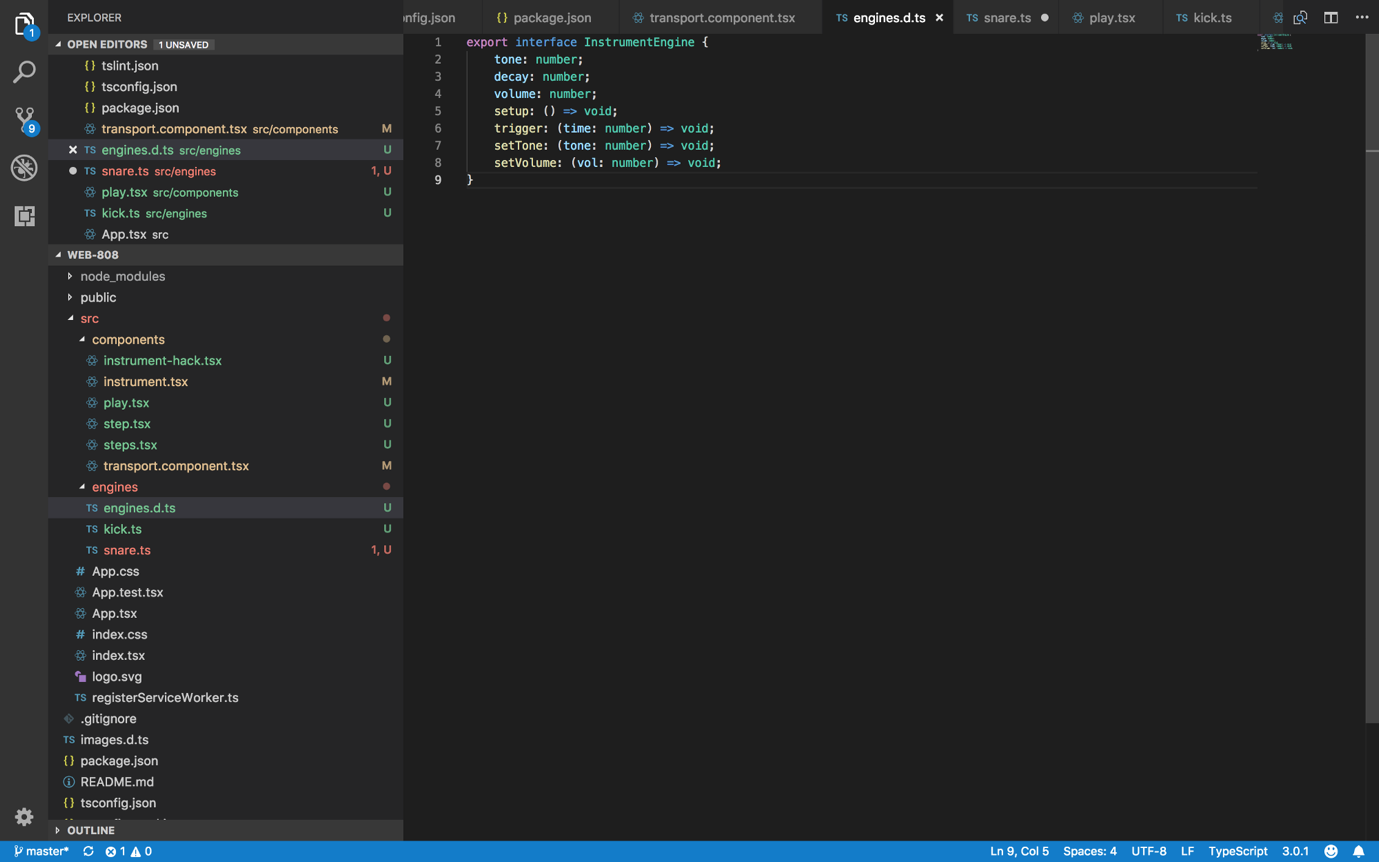Switch to the transport.component.tsx tab

pyautogui.click(x=721, y=18)
